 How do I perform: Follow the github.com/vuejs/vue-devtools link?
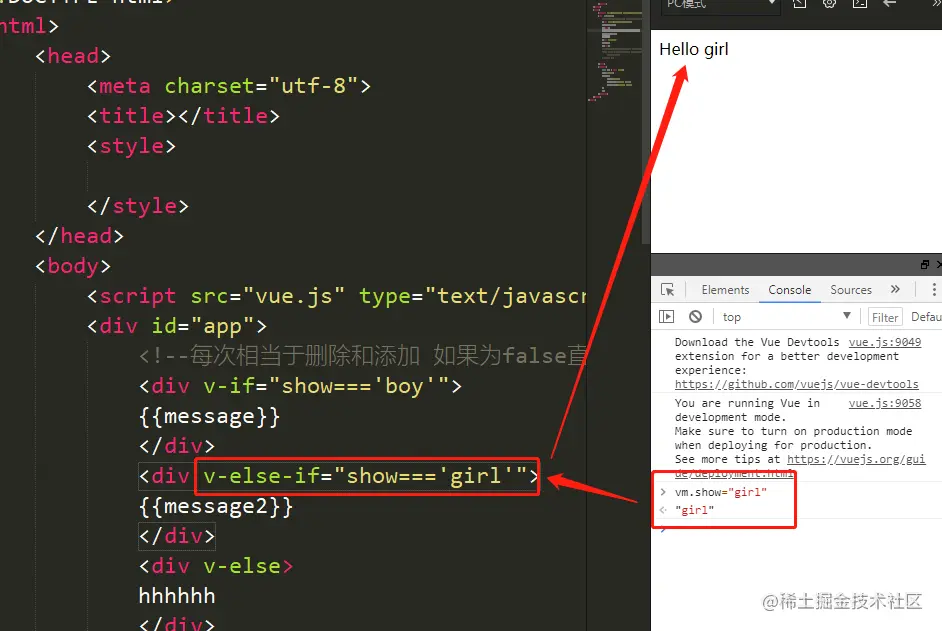pos(797,384)
